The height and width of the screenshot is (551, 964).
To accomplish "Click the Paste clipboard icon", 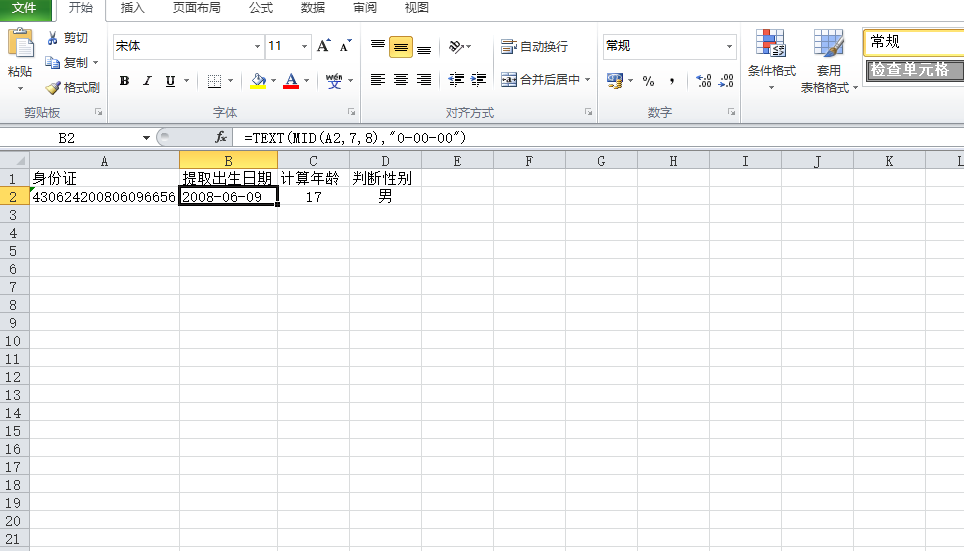I will pos(20,45).
